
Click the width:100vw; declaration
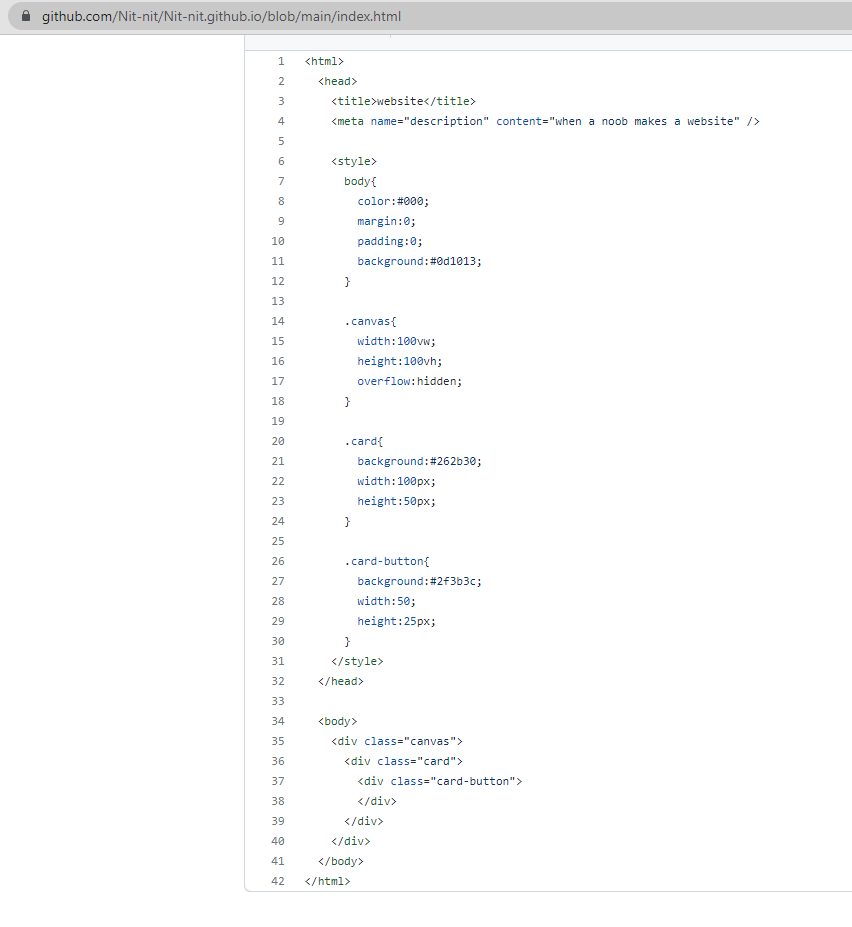(x=396, y=342)
